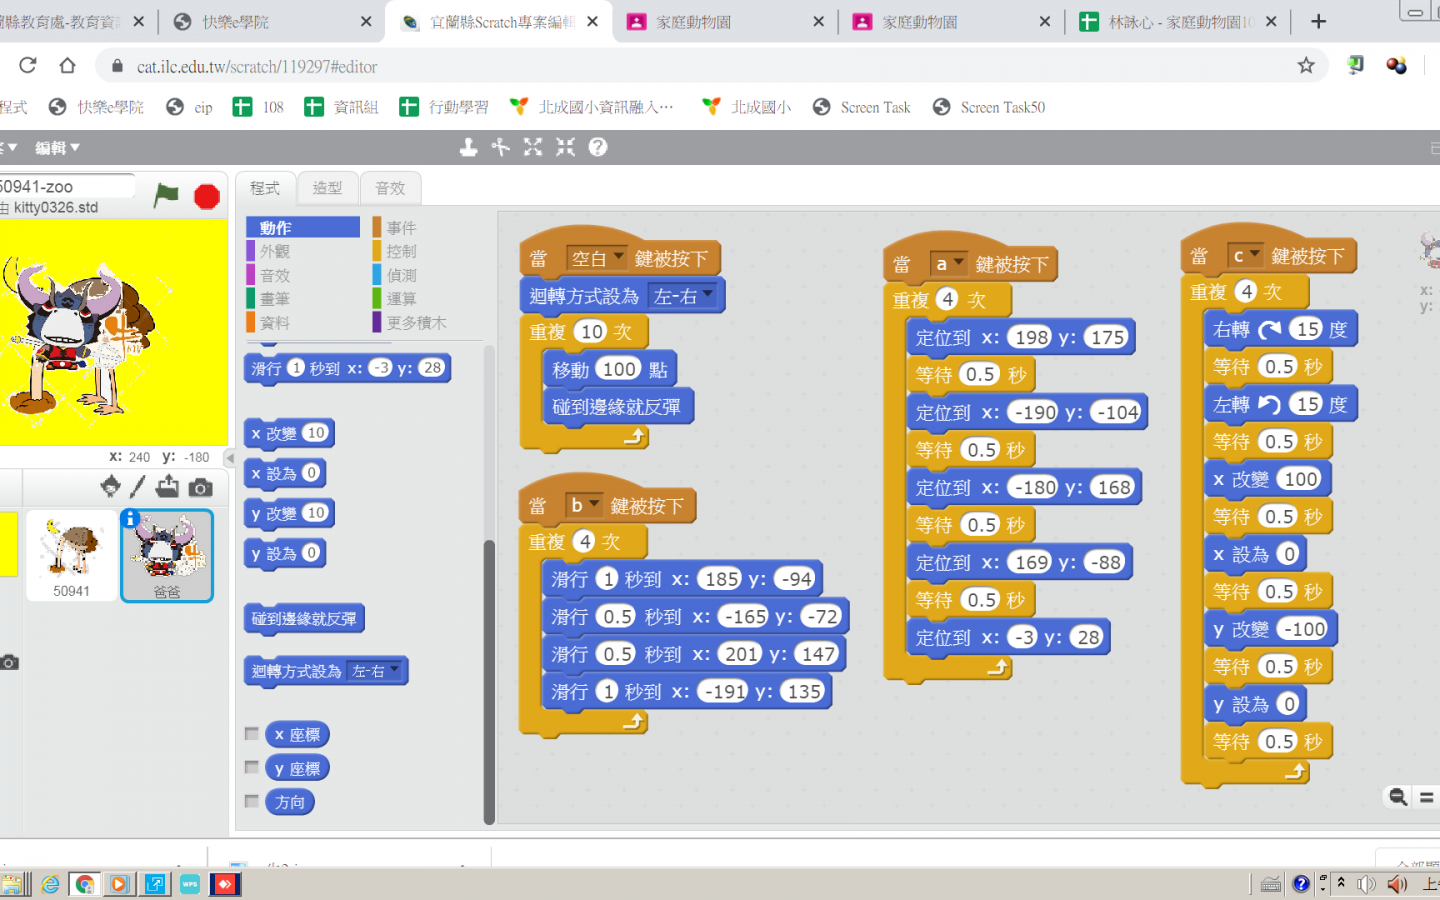Image resolution: width=1440 pixels, height=900 pixels.
Task: Select the grow sprite tool
Action: (x=533, y=147)
